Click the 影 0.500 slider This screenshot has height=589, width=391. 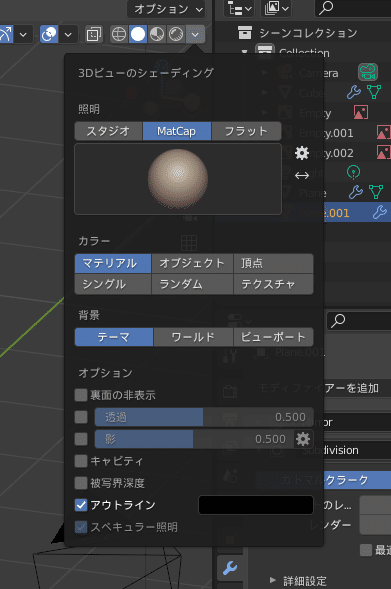tap(194, 439)
